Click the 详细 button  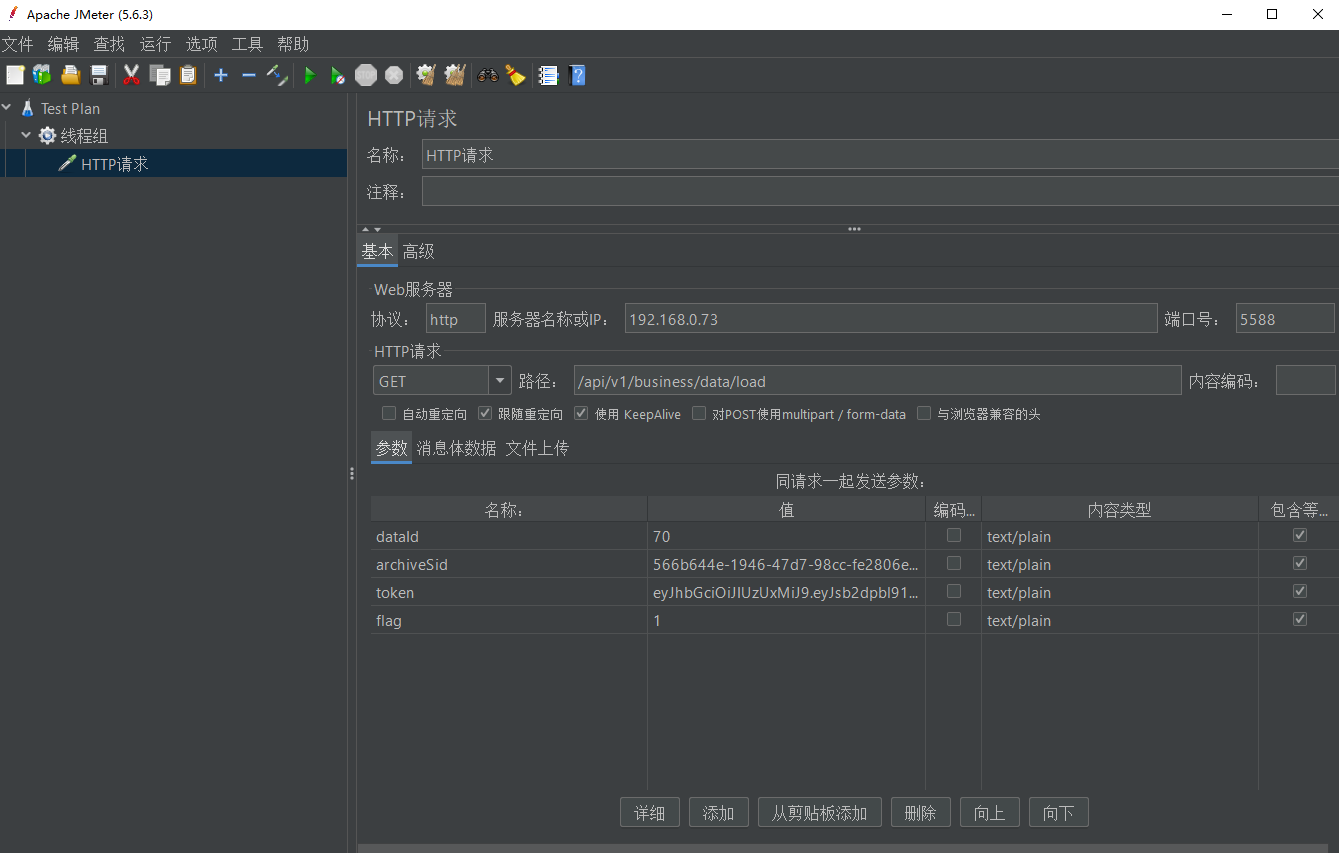[650, 813]
